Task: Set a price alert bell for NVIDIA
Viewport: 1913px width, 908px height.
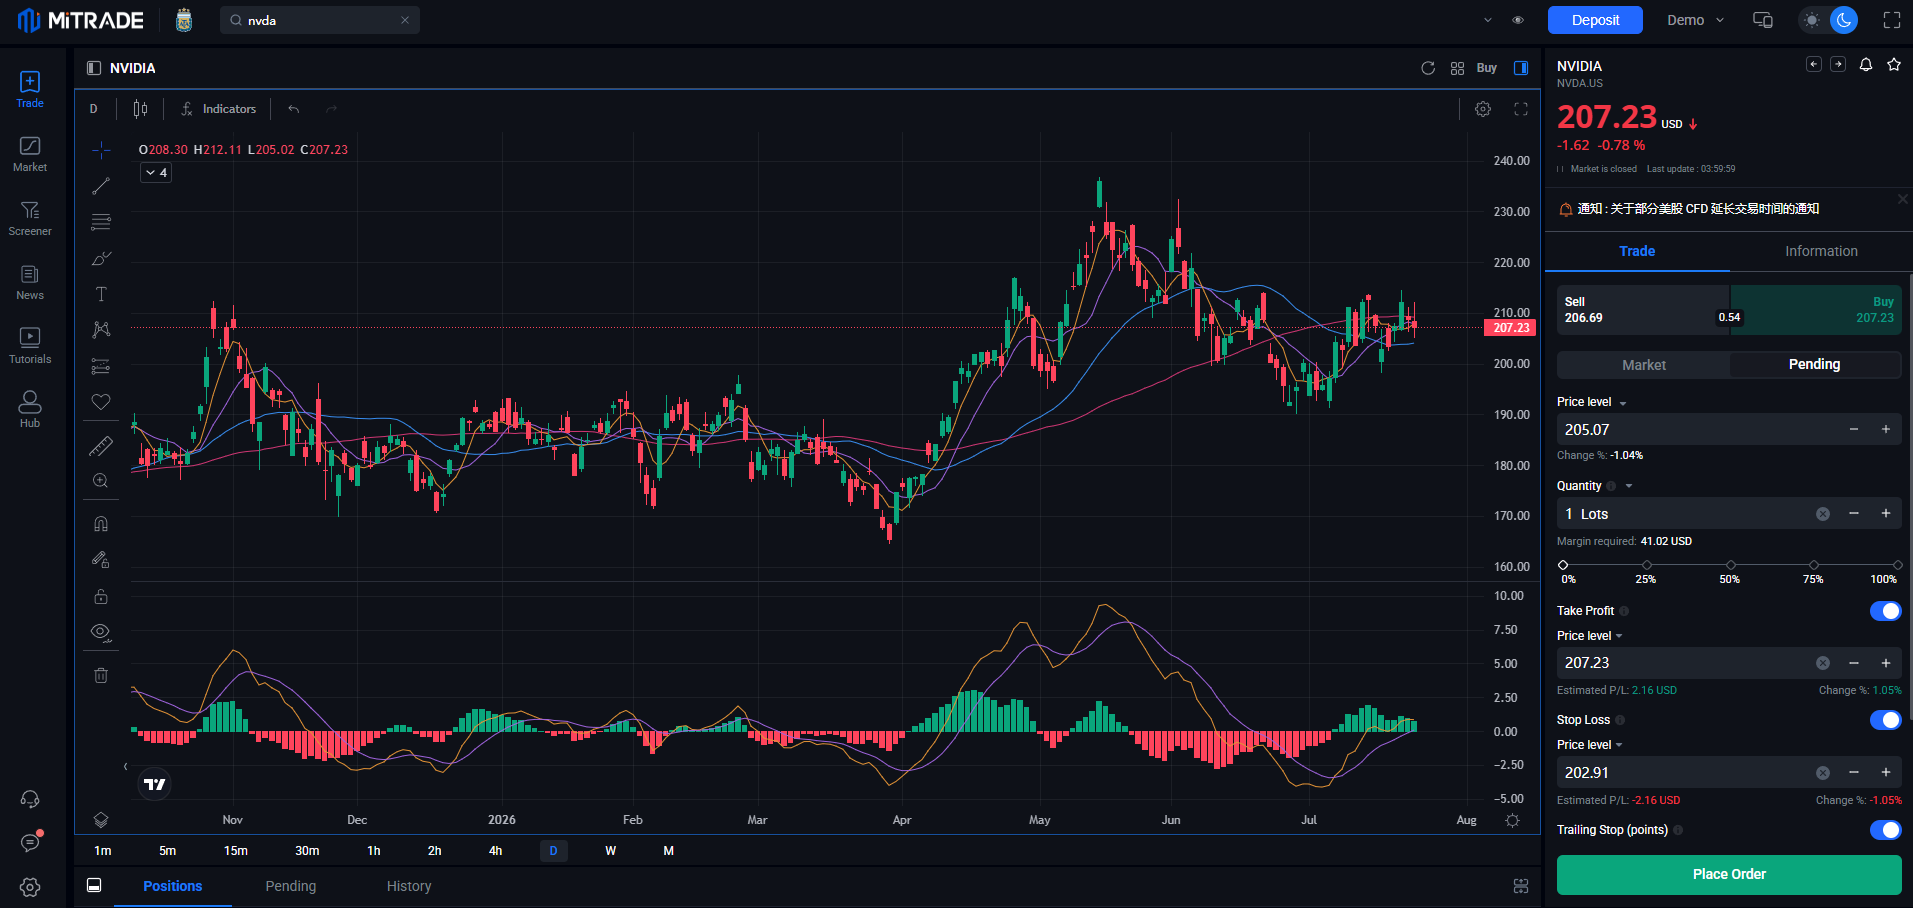Action: click(x=1866, y=64)
